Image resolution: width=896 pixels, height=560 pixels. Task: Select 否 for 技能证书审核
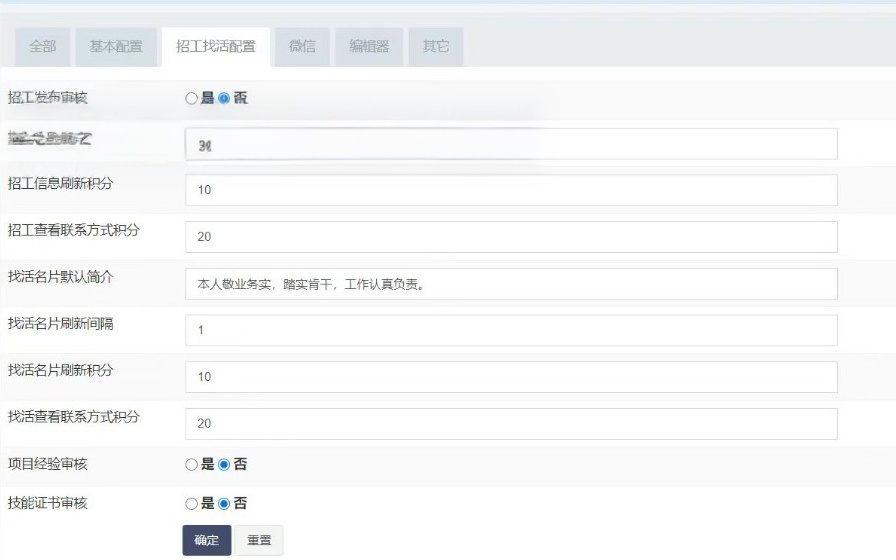[x=224, y=503]
